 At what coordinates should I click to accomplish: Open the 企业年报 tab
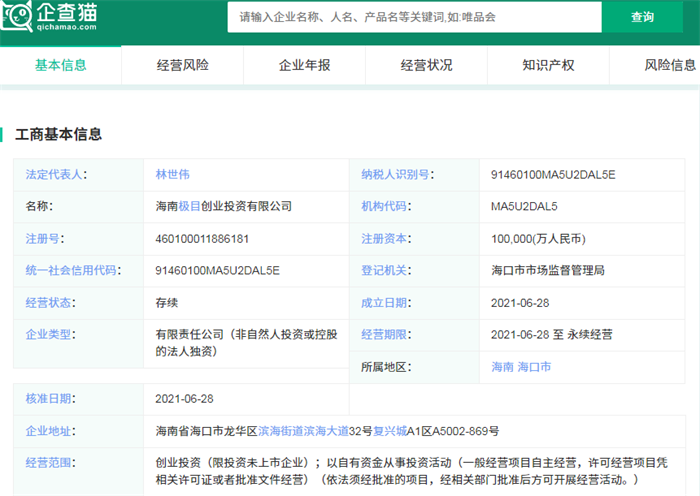304,65
